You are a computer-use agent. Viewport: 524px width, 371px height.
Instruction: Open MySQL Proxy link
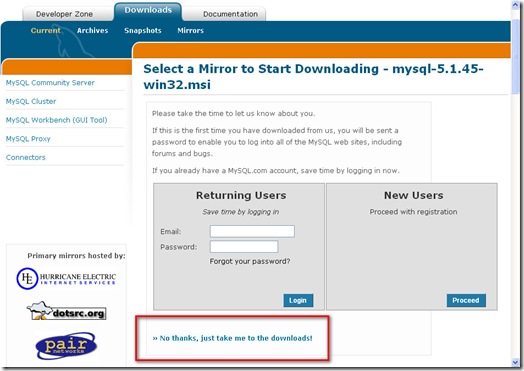click(x=28, y=139)
